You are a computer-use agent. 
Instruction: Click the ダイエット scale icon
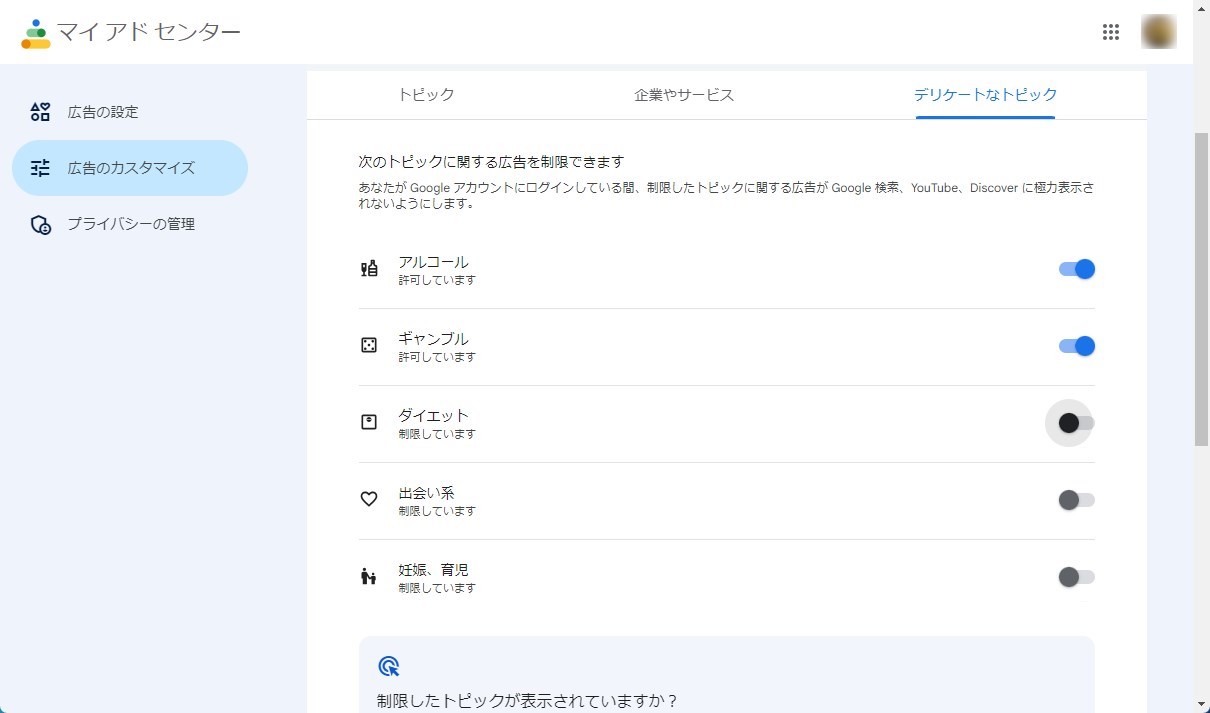tap(369, 422)
